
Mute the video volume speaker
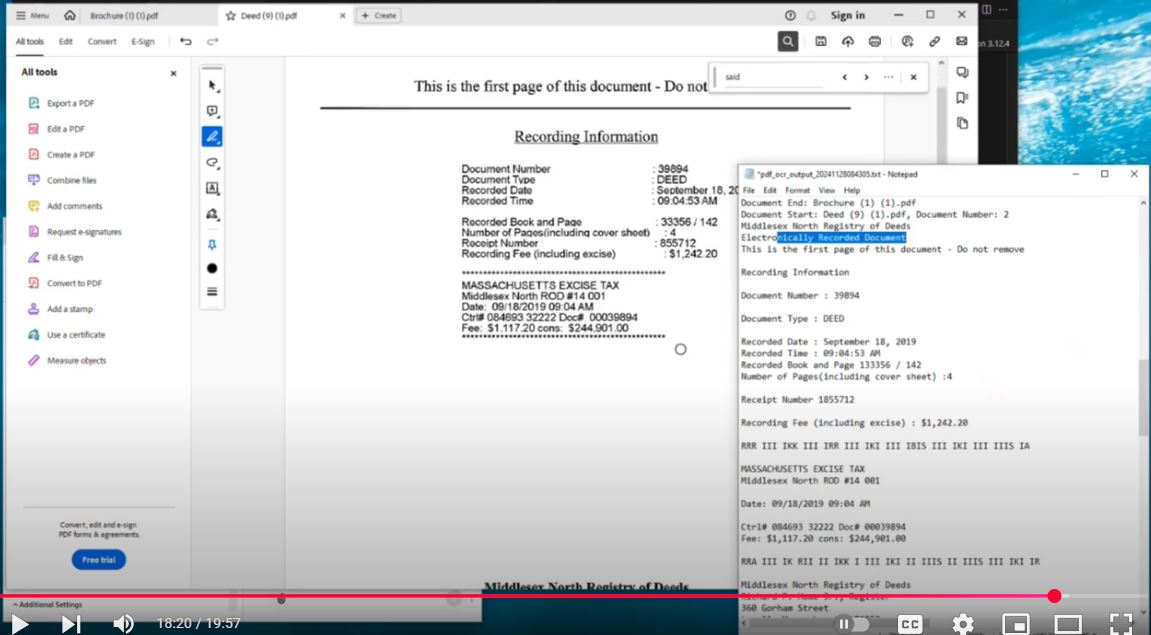(x=123, y=624)
